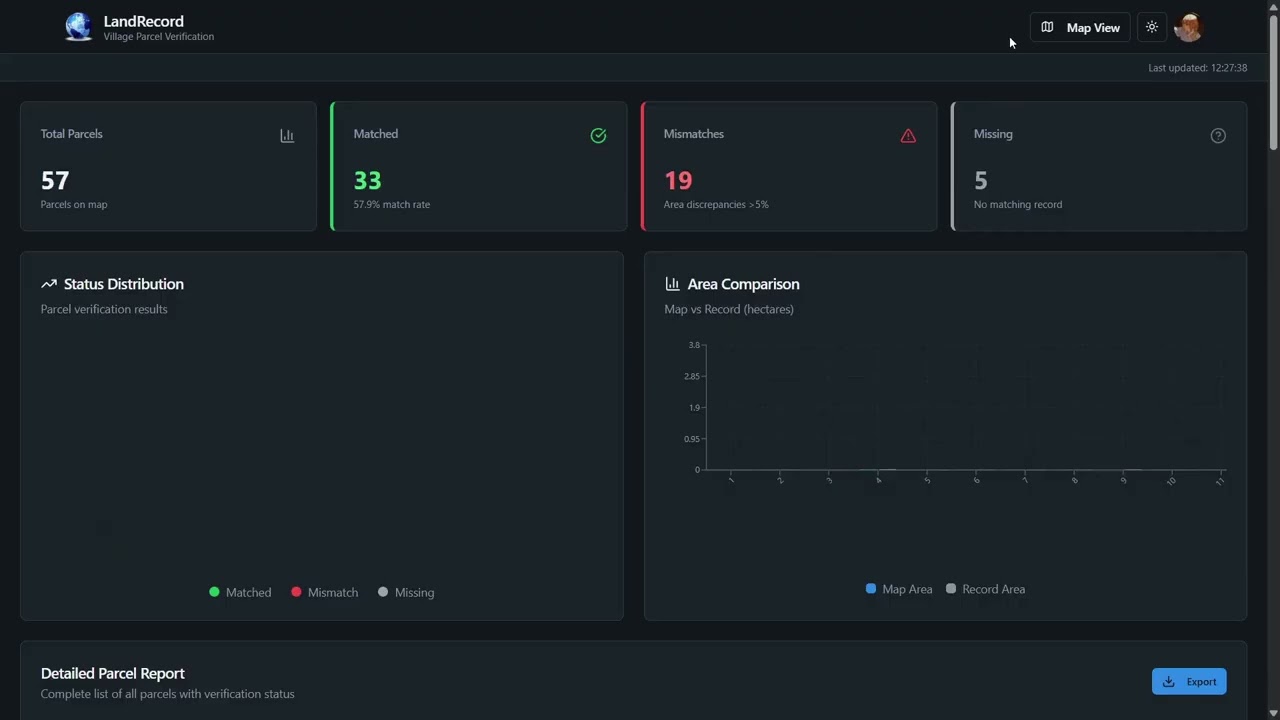The width and height of the screenshot is (1280, 720).
Task: Toggle the Record Area gray legend swatch
Action: point(951,589)
